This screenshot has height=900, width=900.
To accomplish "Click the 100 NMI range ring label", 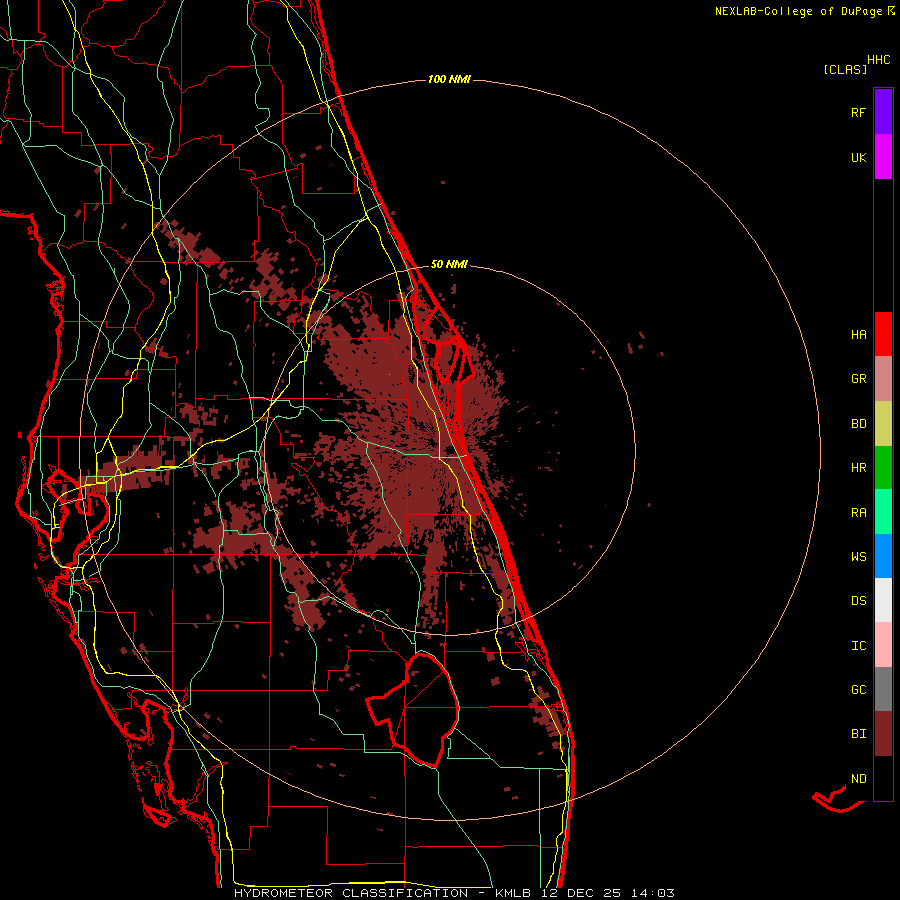I will tap(449, 79).
